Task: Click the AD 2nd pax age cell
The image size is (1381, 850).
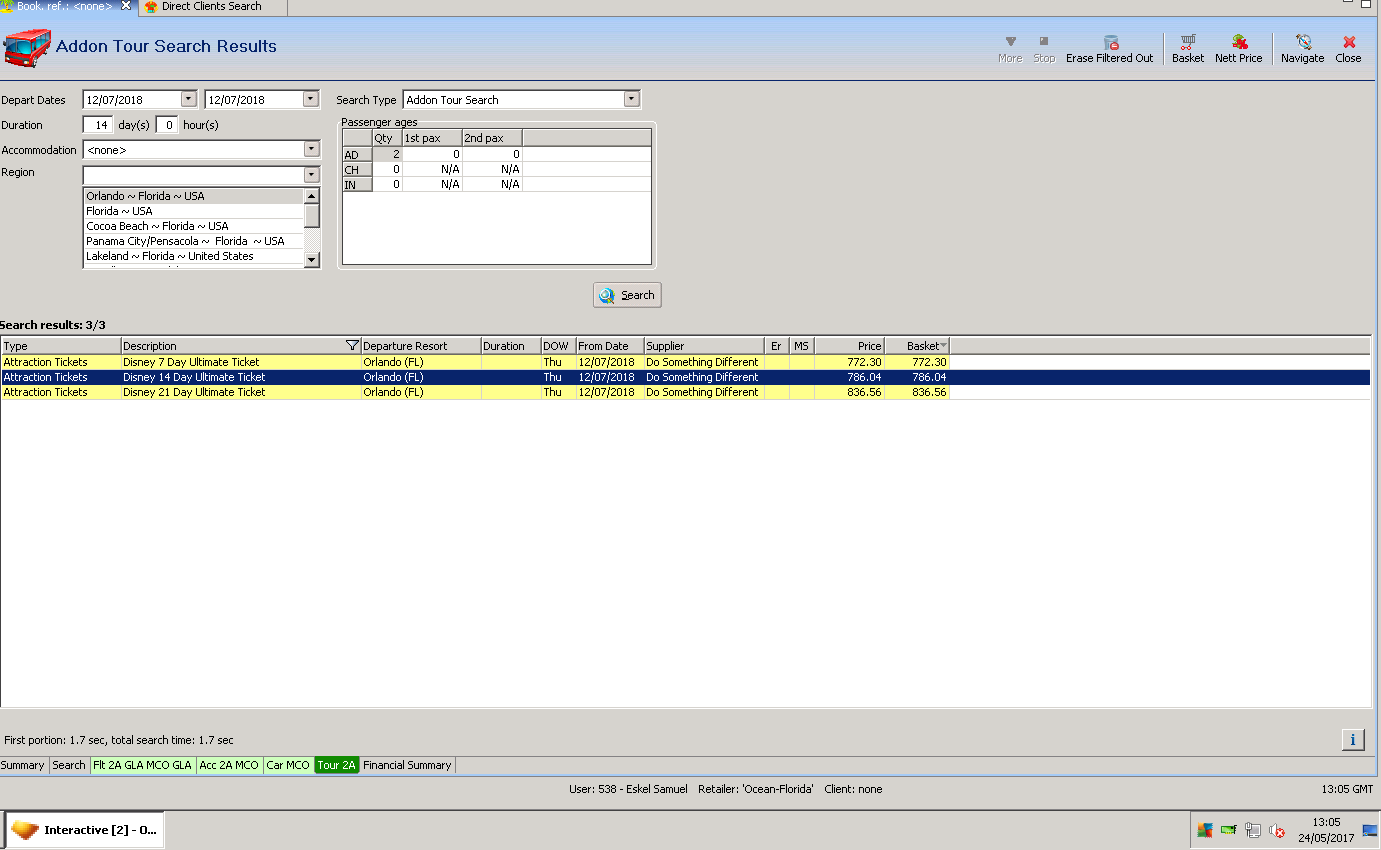Action: 492,155
